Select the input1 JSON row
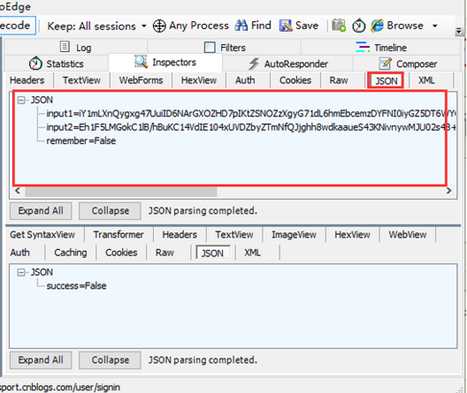Viewport: 467px width, 393px height. coord(251,114)
